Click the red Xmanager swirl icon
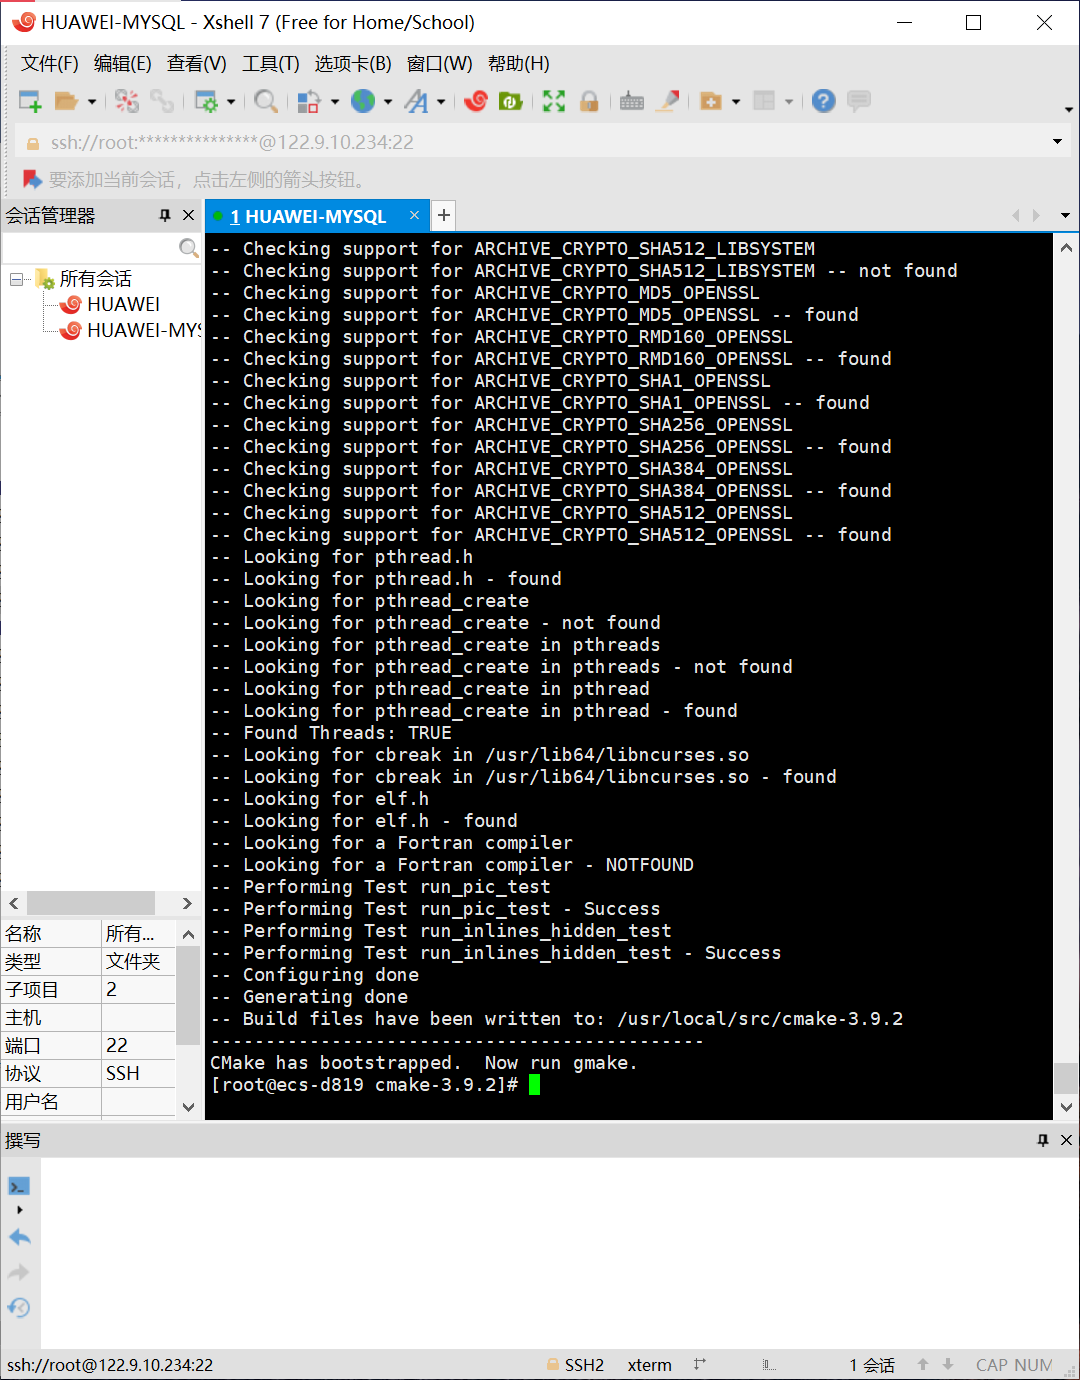Viewport: 1080px width, 1380px height. click(x=476, y=101)
